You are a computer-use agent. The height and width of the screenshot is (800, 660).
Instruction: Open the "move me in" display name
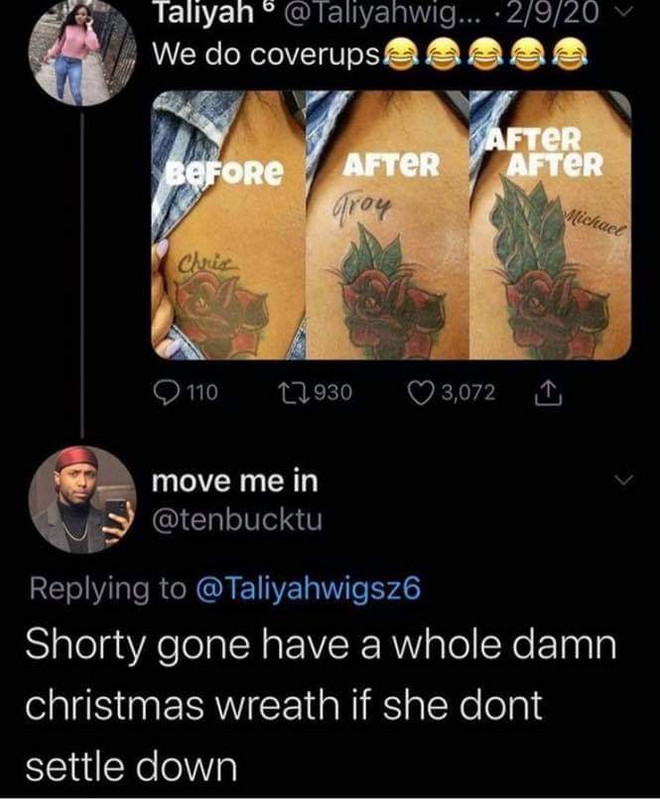(x=235, y=481)
